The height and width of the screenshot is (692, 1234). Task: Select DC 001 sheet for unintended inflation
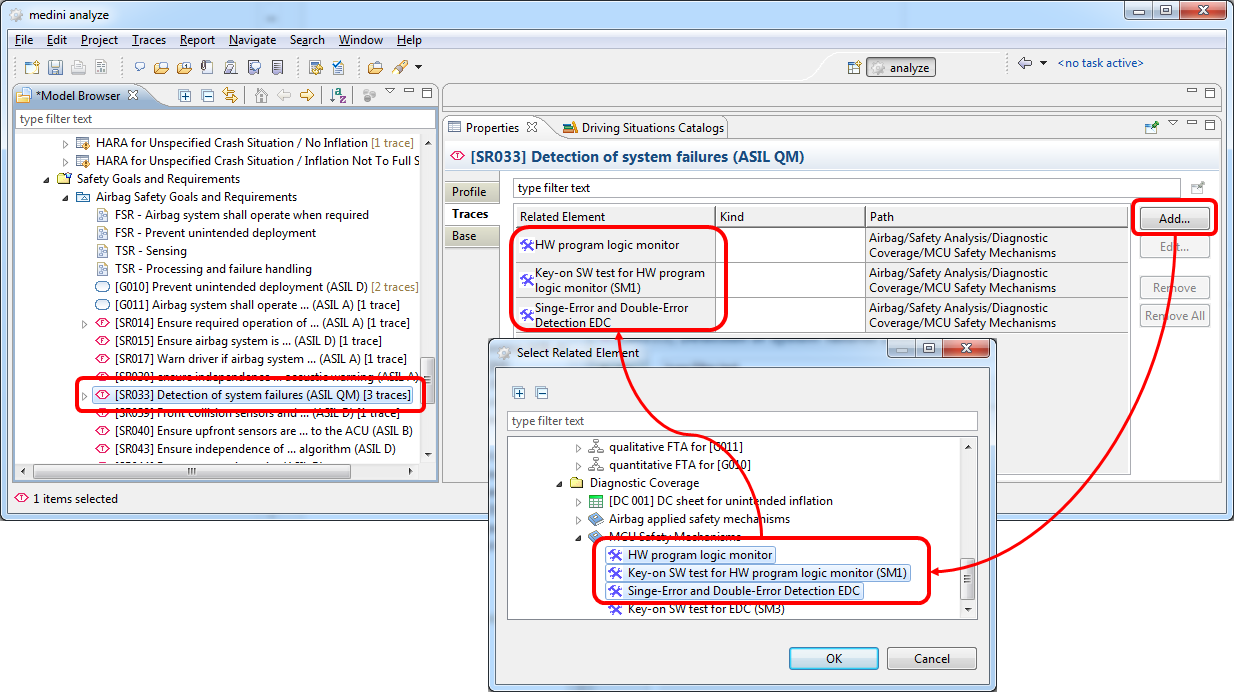[x=720, y=501]
